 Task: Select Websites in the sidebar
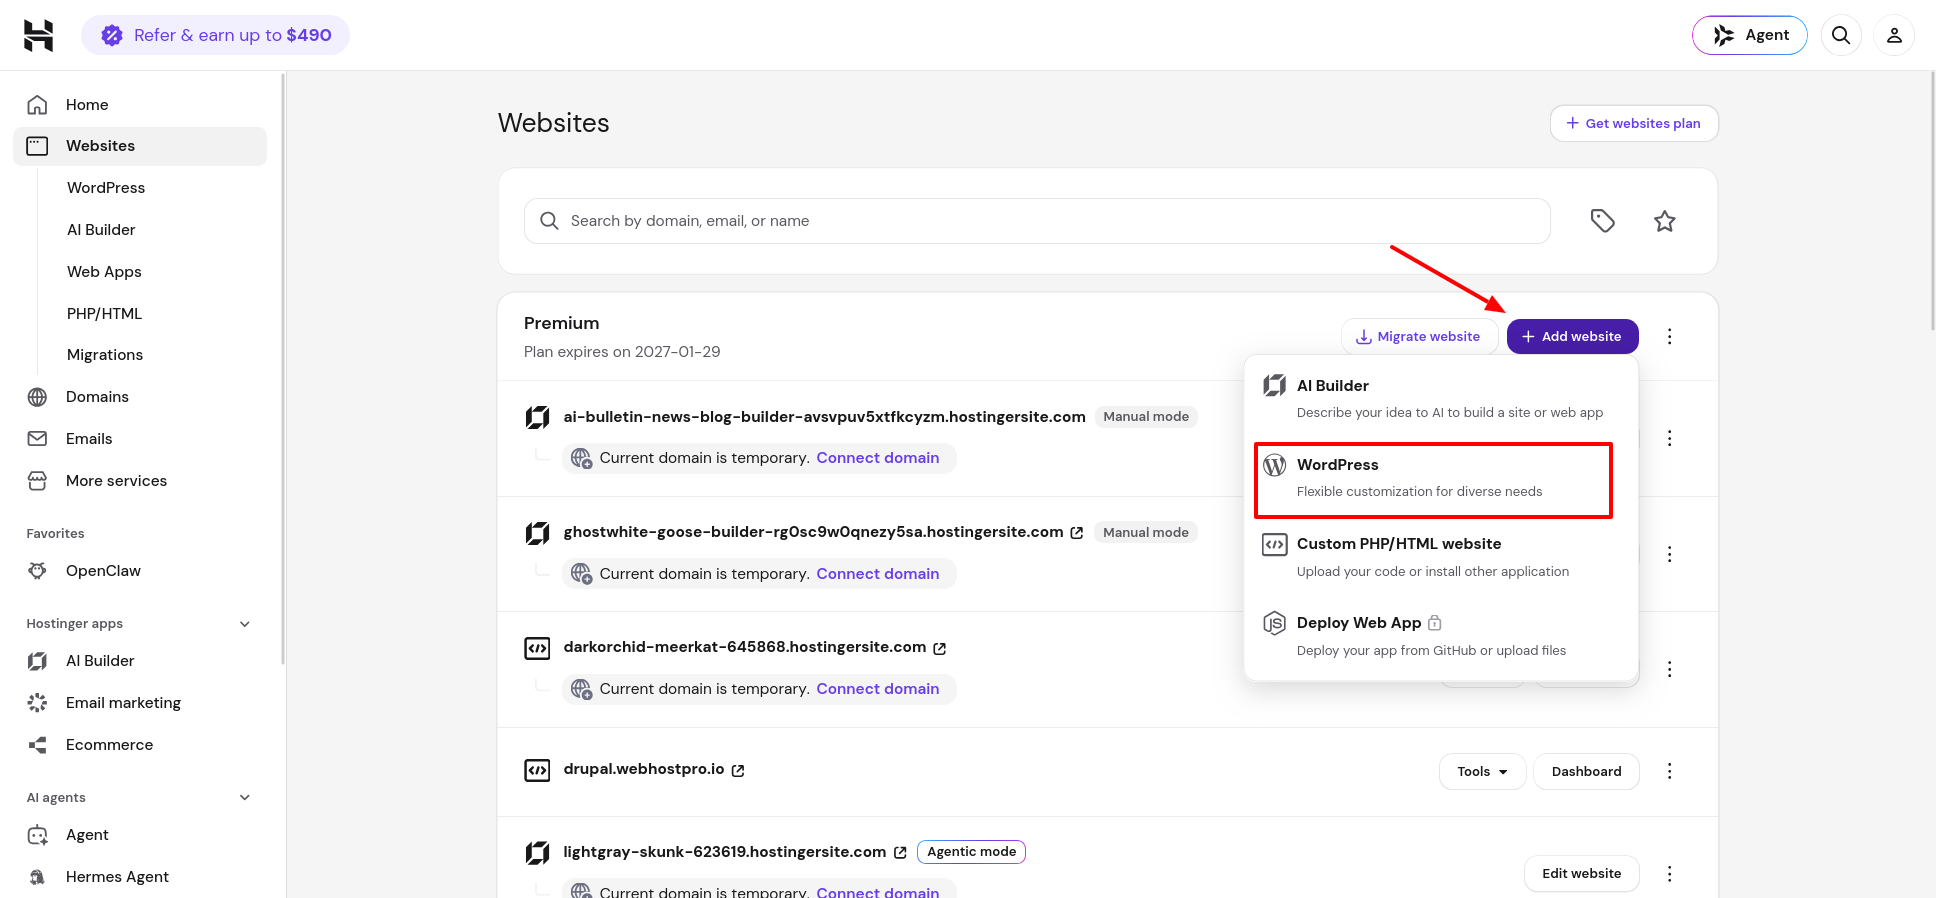[x=140, y=146]
